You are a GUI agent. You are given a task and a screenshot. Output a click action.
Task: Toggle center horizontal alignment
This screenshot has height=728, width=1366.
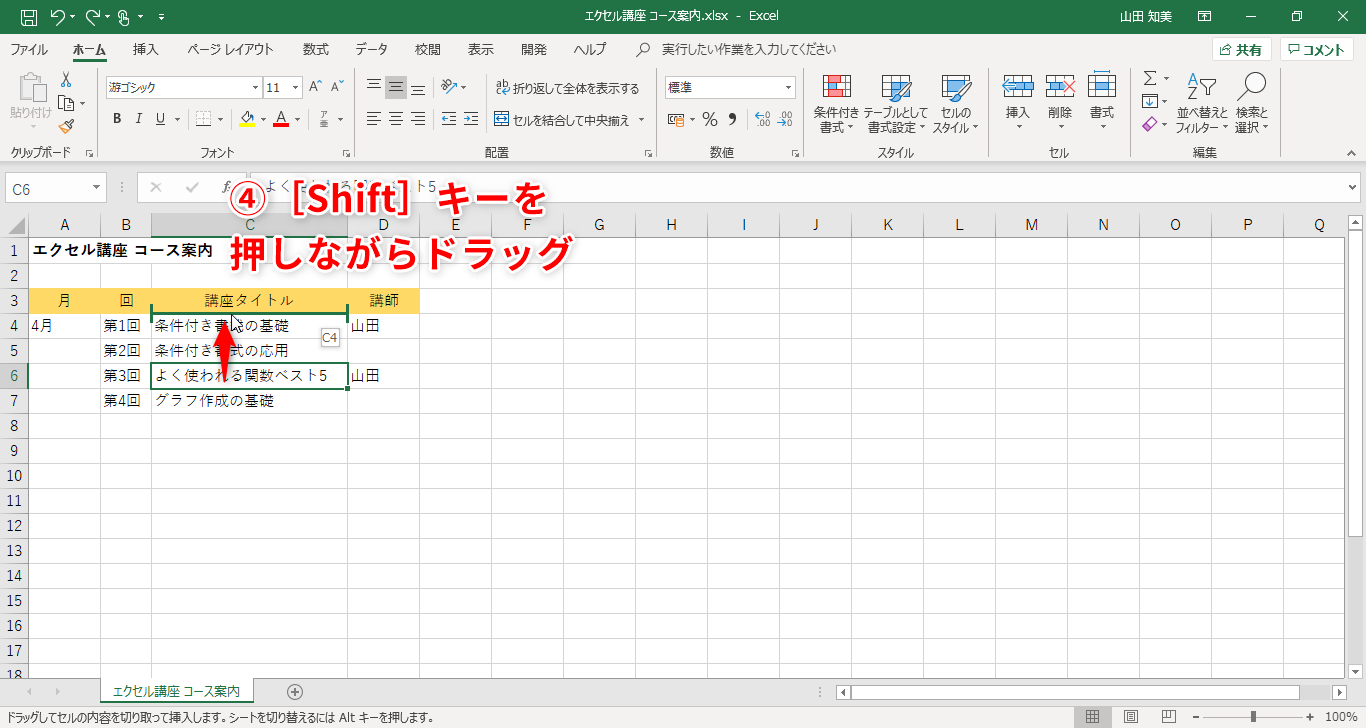coord(396,119)
